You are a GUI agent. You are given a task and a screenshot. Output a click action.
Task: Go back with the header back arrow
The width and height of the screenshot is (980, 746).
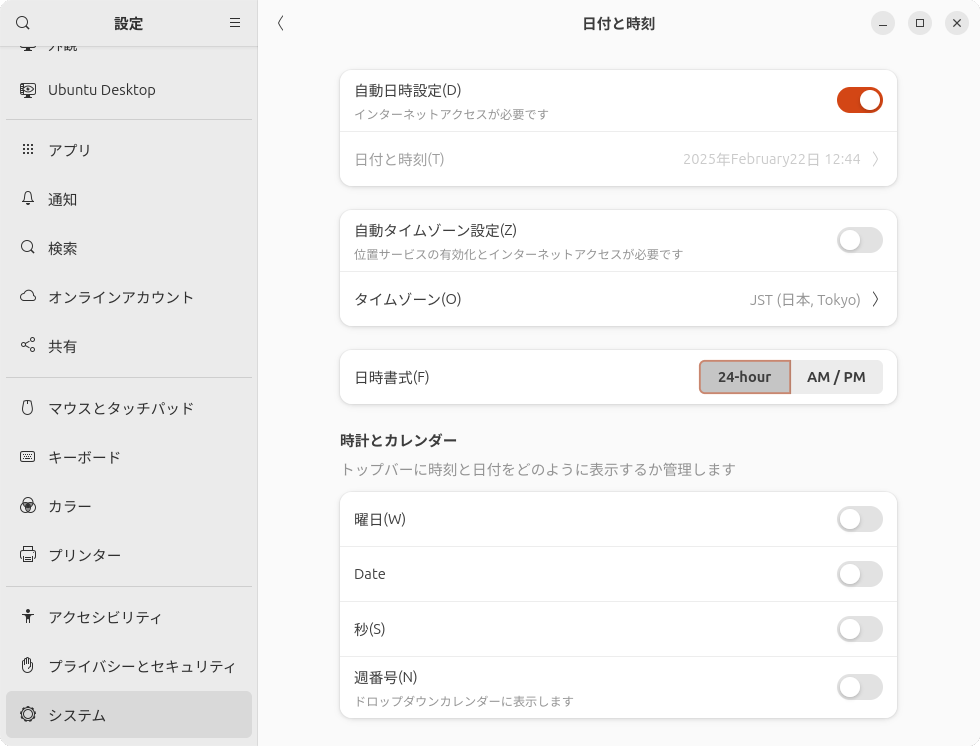281,23
